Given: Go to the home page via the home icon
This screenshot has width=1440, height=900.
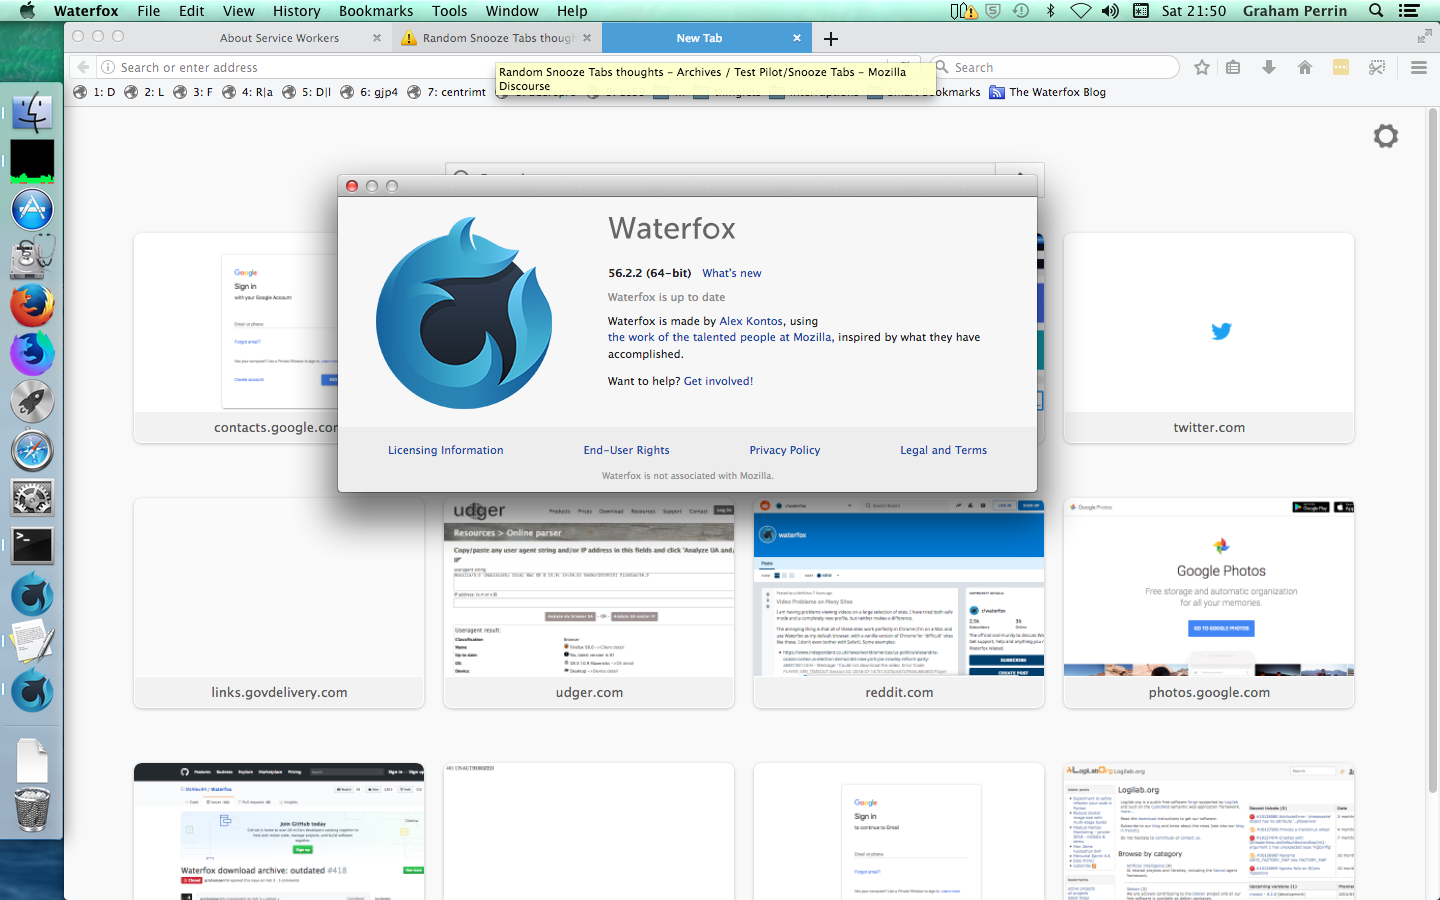Looking at the screenshot, I should click(1305, 67).
